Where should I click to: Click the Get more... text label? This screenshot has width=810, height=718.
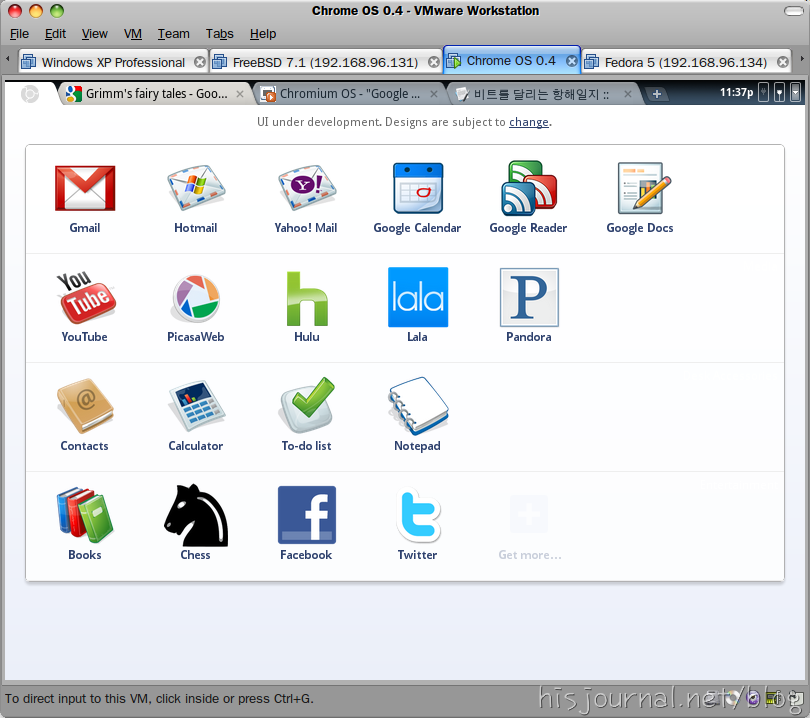[x=529, y=555]
